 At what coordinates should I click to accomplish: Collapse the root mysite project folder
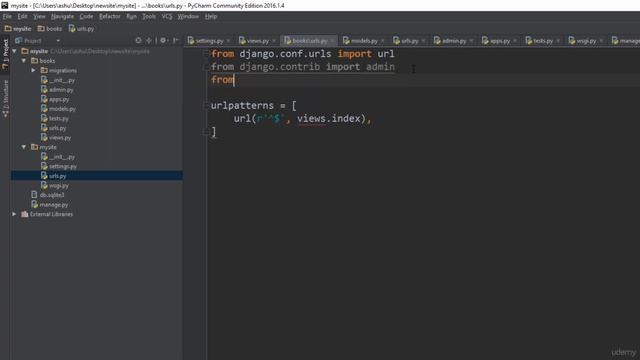pos(15,51)
